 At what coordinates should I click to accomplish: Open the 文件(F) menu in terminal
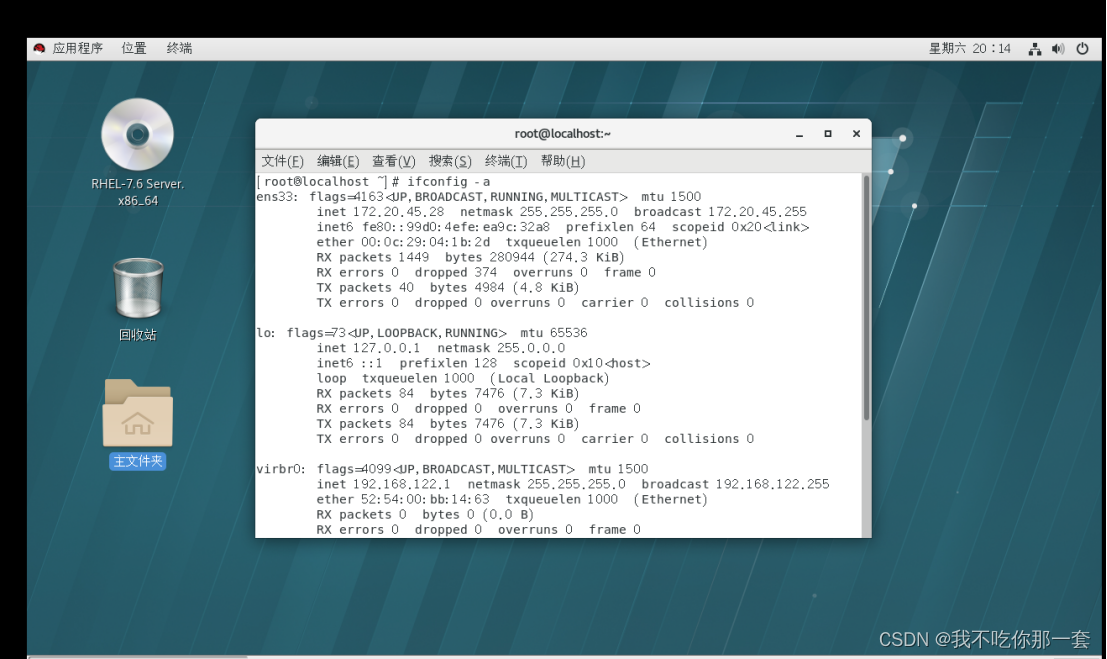(282, 161)
